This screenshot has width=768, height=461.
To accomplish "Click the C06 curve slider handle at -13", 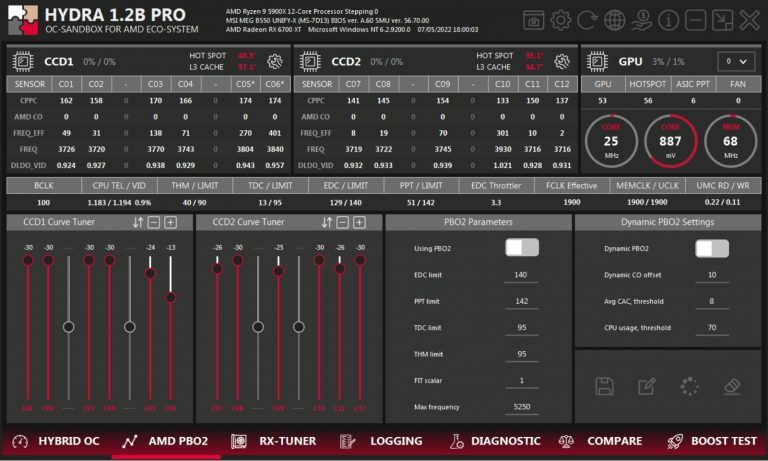I will 170,297.
